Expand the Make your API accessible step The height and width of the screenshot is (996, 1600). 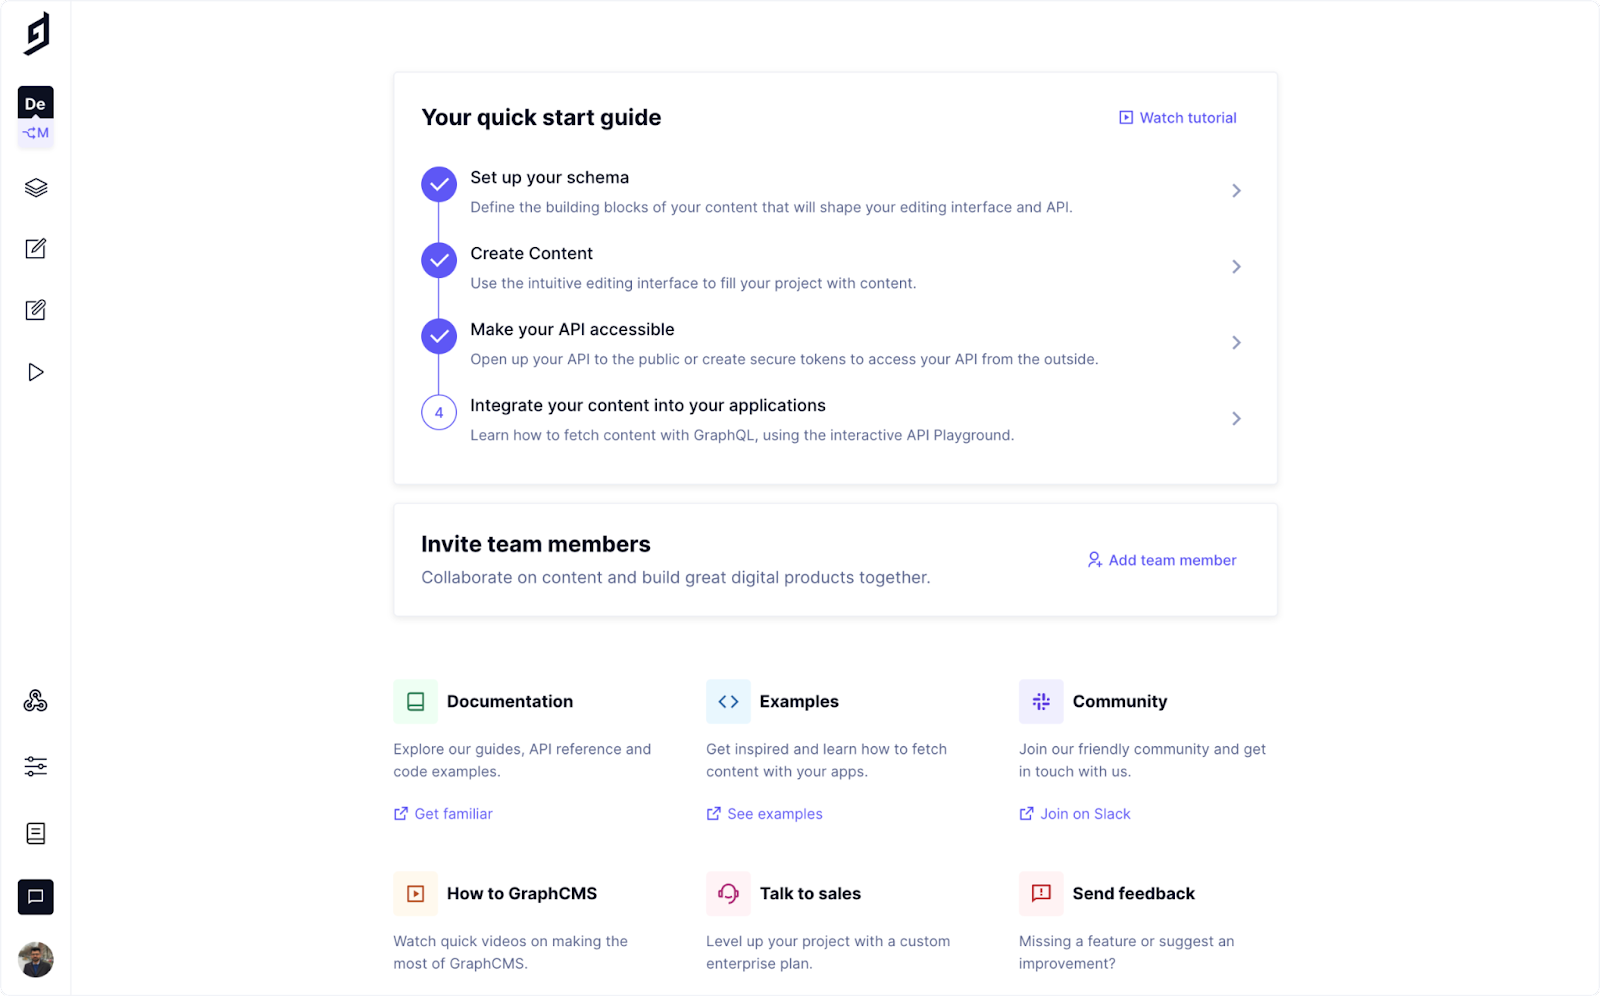(x=1236, y=343)
